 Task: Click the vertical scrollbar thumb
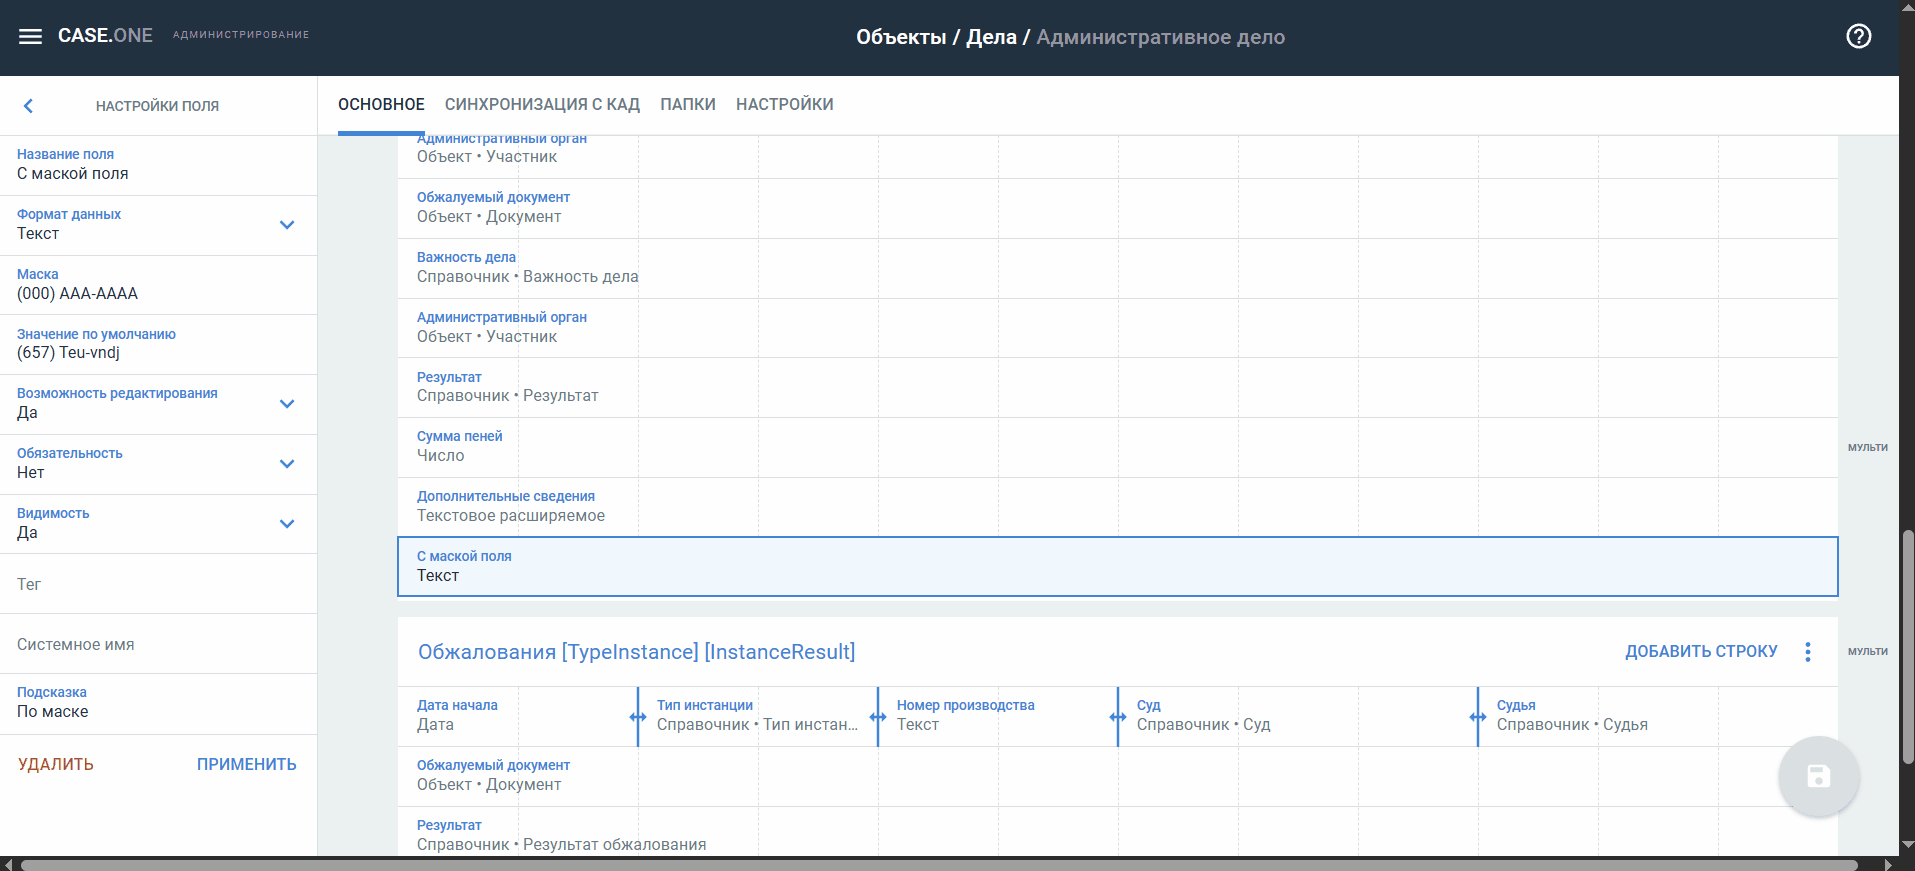(x=1908, y=647)
